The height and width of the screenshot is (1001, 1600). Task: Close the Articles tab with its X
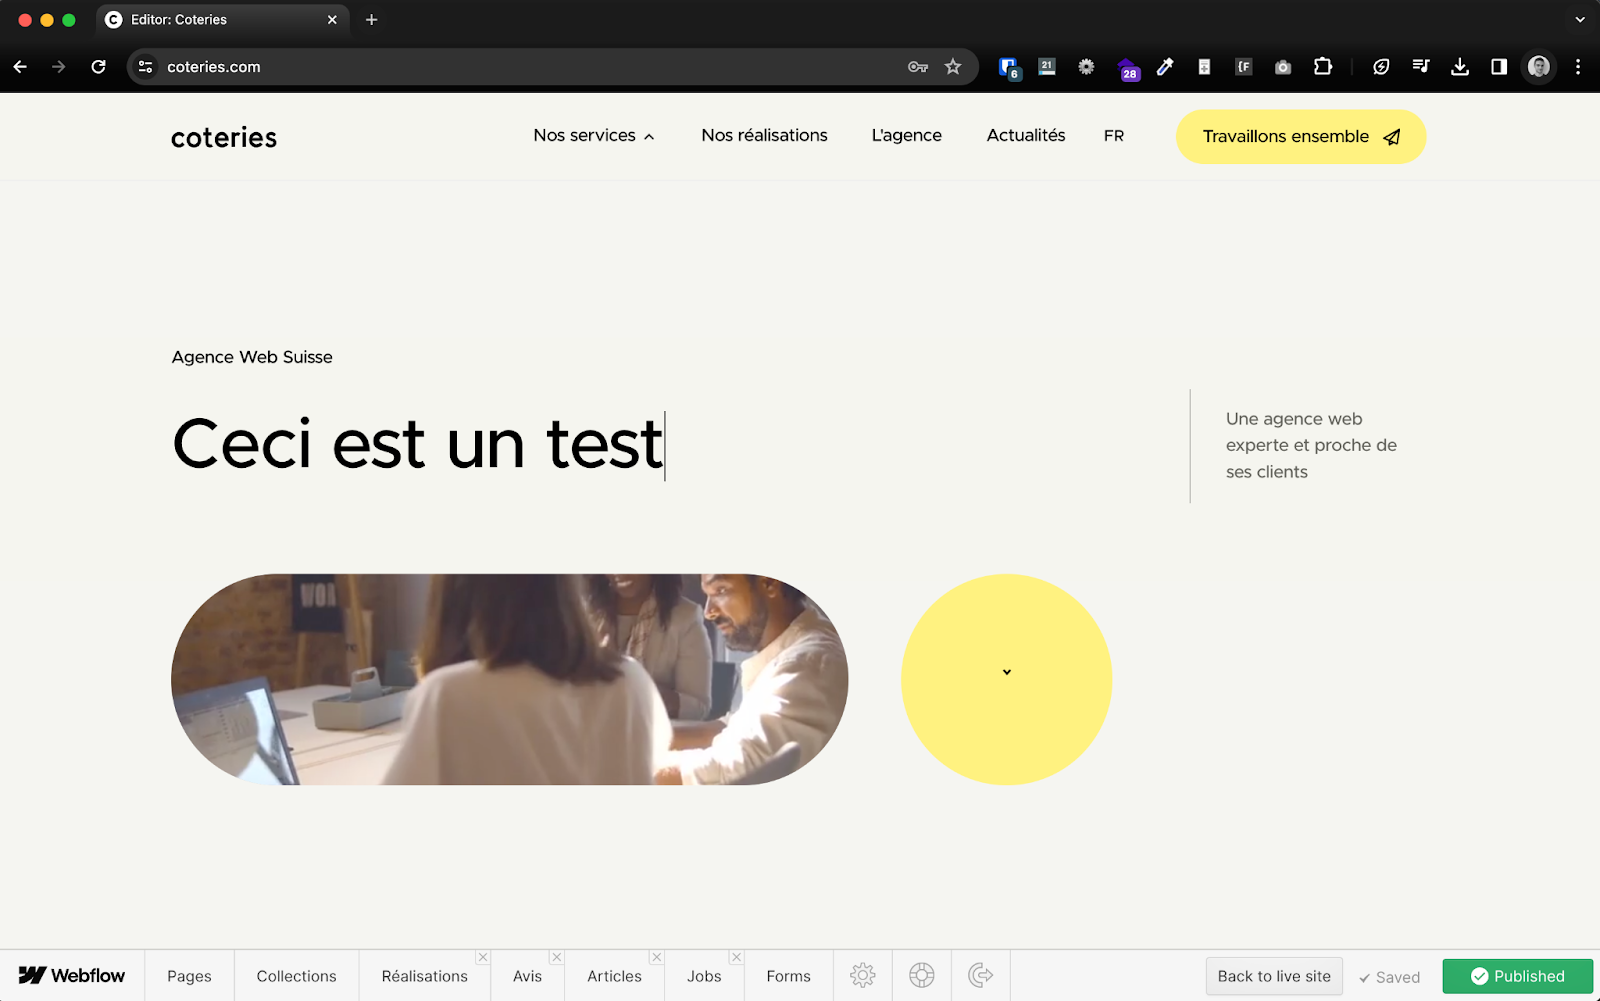click(x=656, y=957)
